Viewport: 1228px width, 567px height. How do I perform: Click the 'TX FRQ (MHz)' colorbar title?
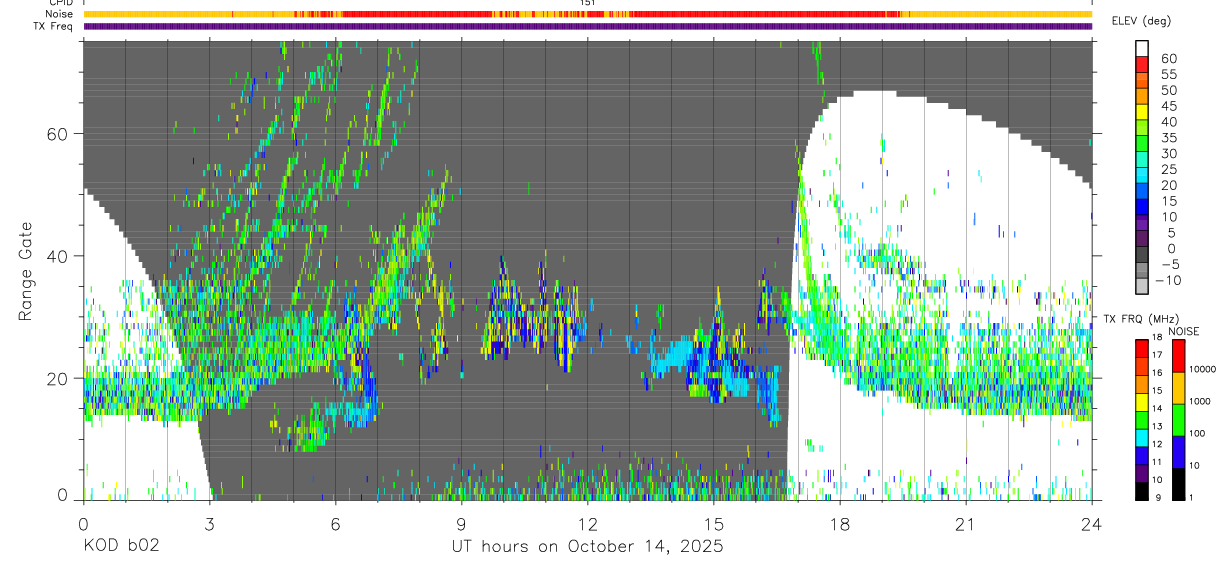(x=1141, y=319)
